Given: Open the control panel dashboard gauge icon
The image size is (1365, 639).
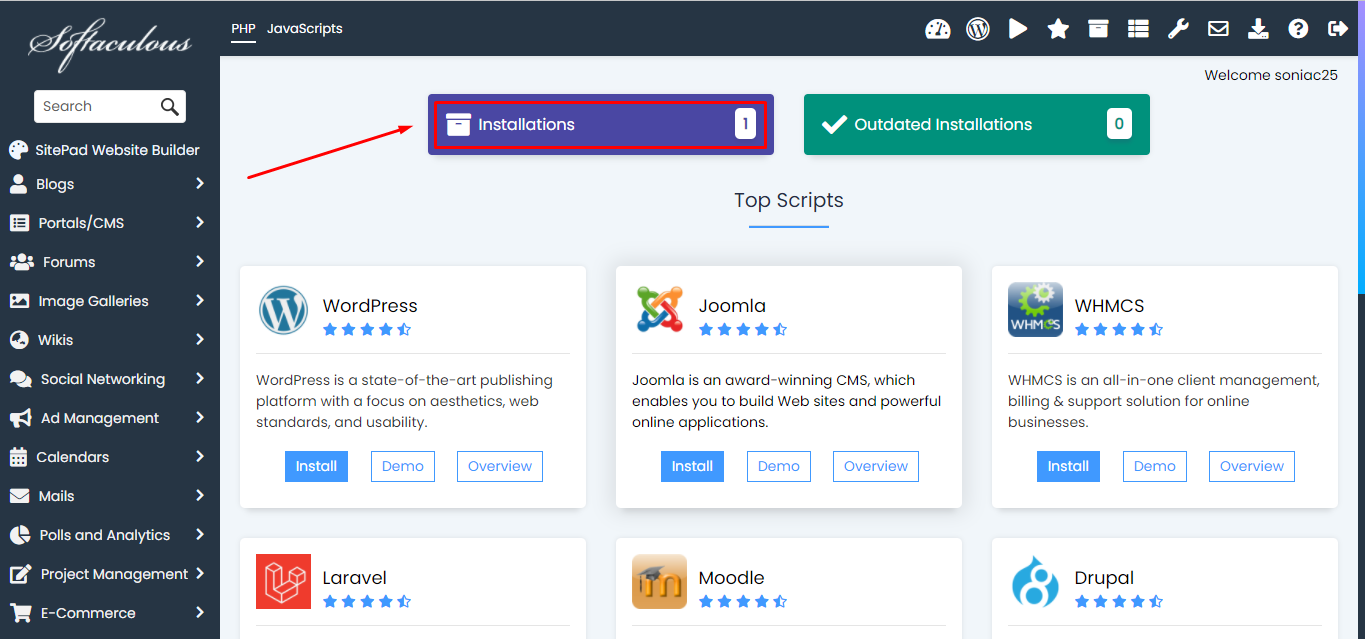Looking at the screenshot, I should point(937,29).
